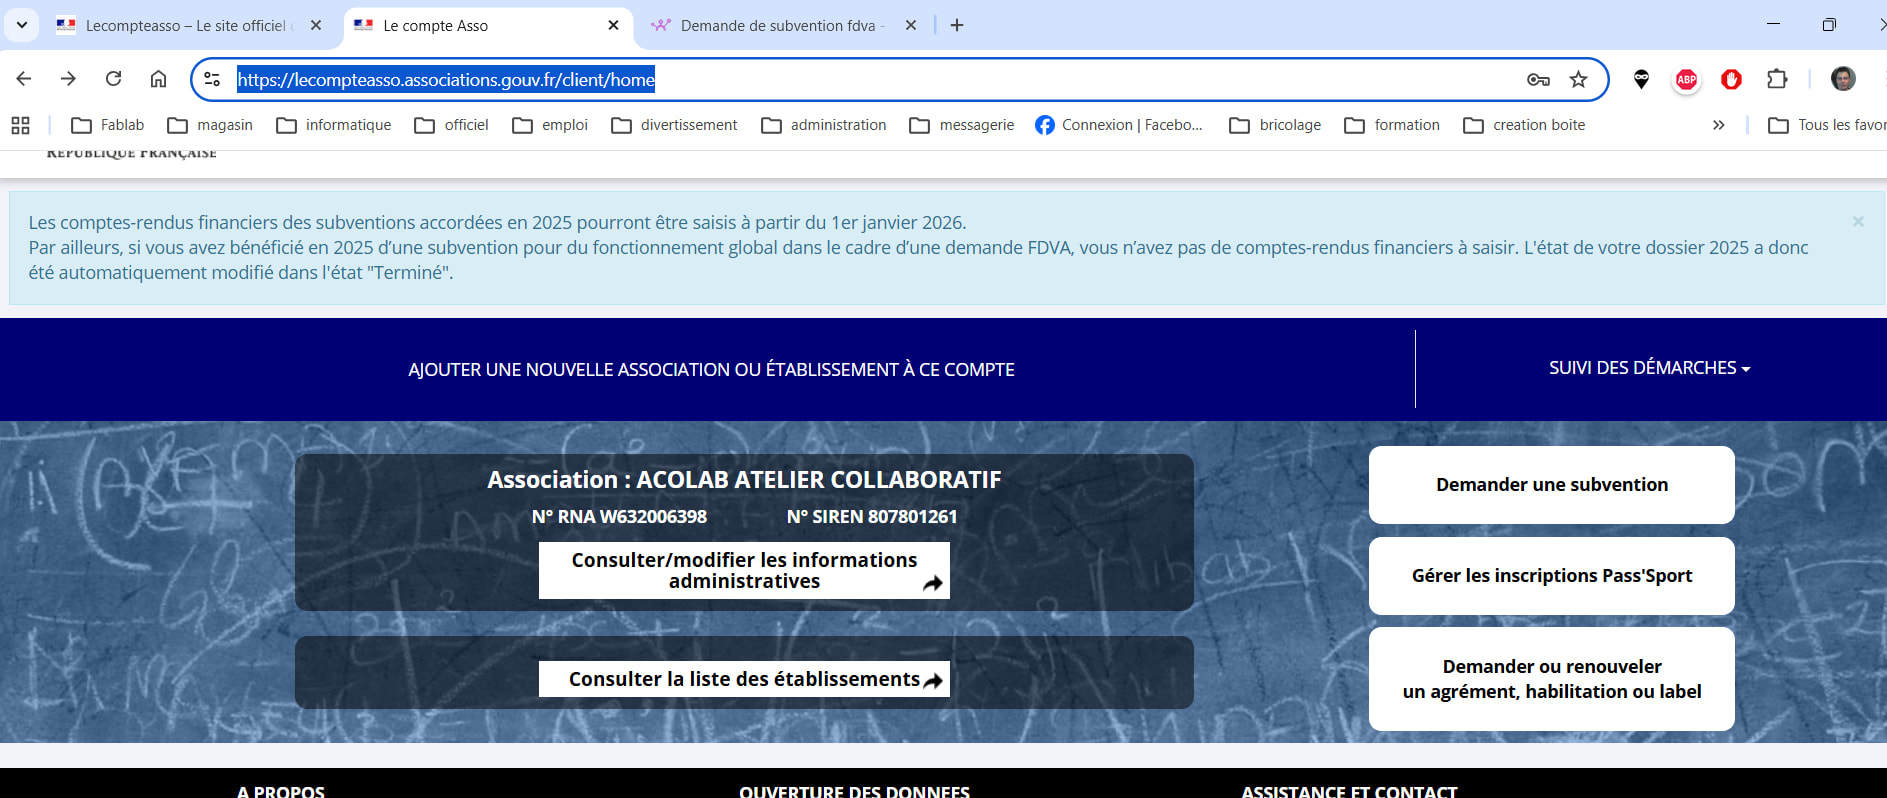1887x798 pixels.
Task: Click the browser reload page icon
Action: click(114, 79)
